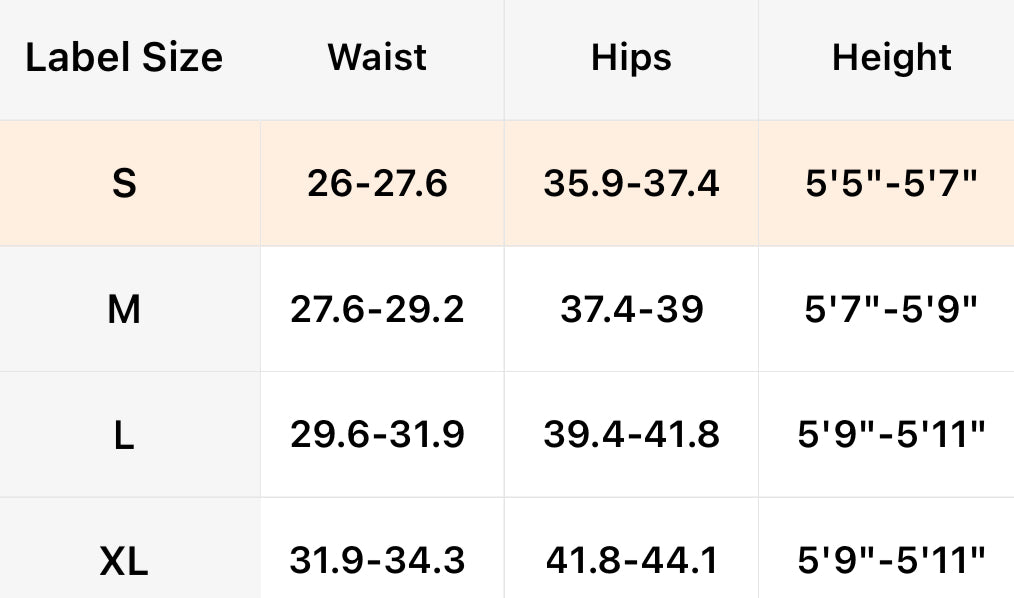Click the Height column header
This screenshot has width=1014, height=598.
tap(892, 58)
